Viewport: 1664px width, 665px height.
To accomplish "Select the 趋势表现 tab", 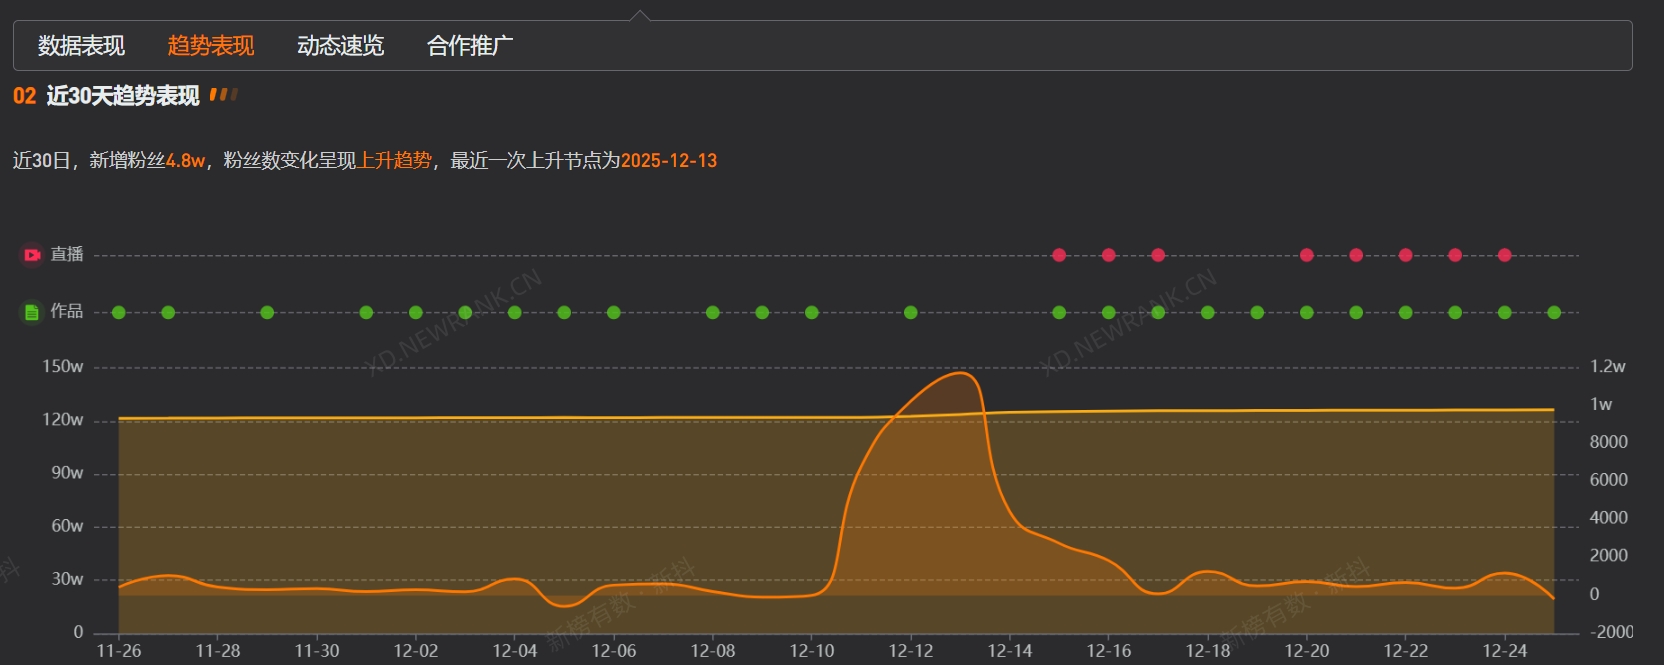I will [211, 46].
